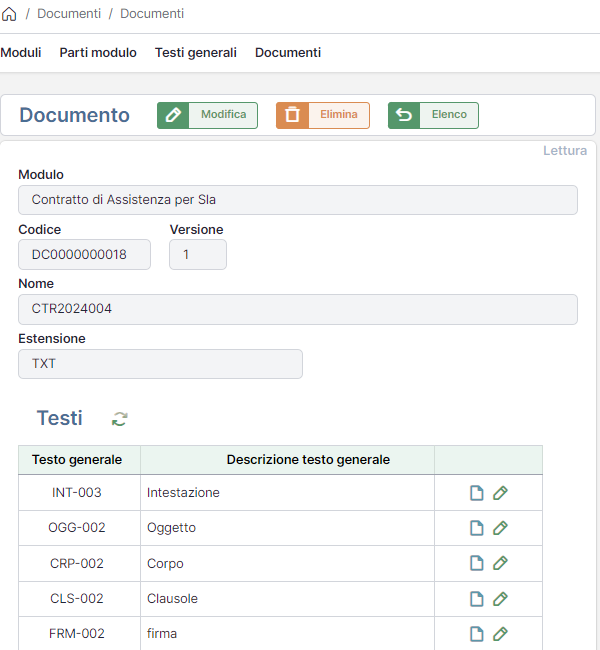600x650 pixels.
Task: Edit the FRM-002 firma entry
Action: pyautogui.click(x=501, y=634)
